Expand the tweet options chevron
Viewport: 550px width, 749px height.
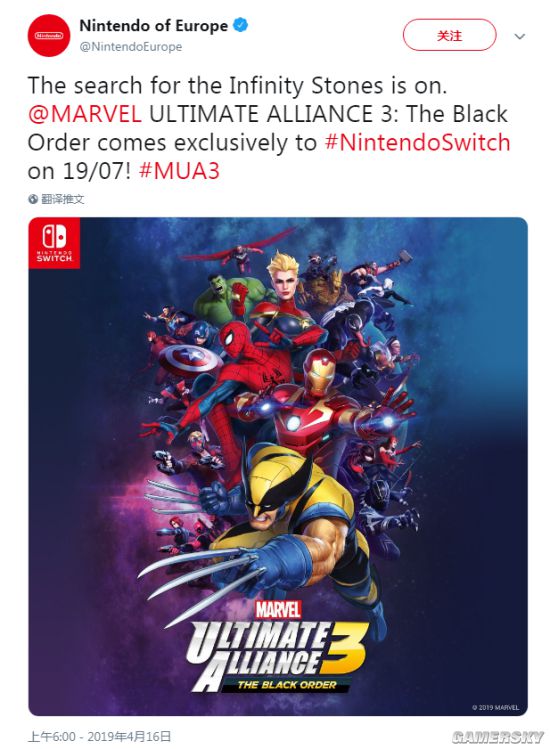(519, 36)
